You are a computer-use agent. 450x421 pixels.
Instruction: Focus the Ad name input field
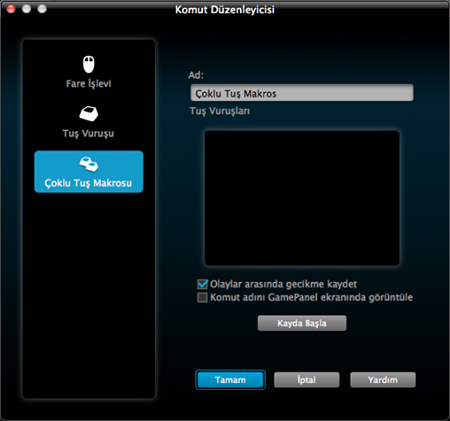[x=302, y=93]
